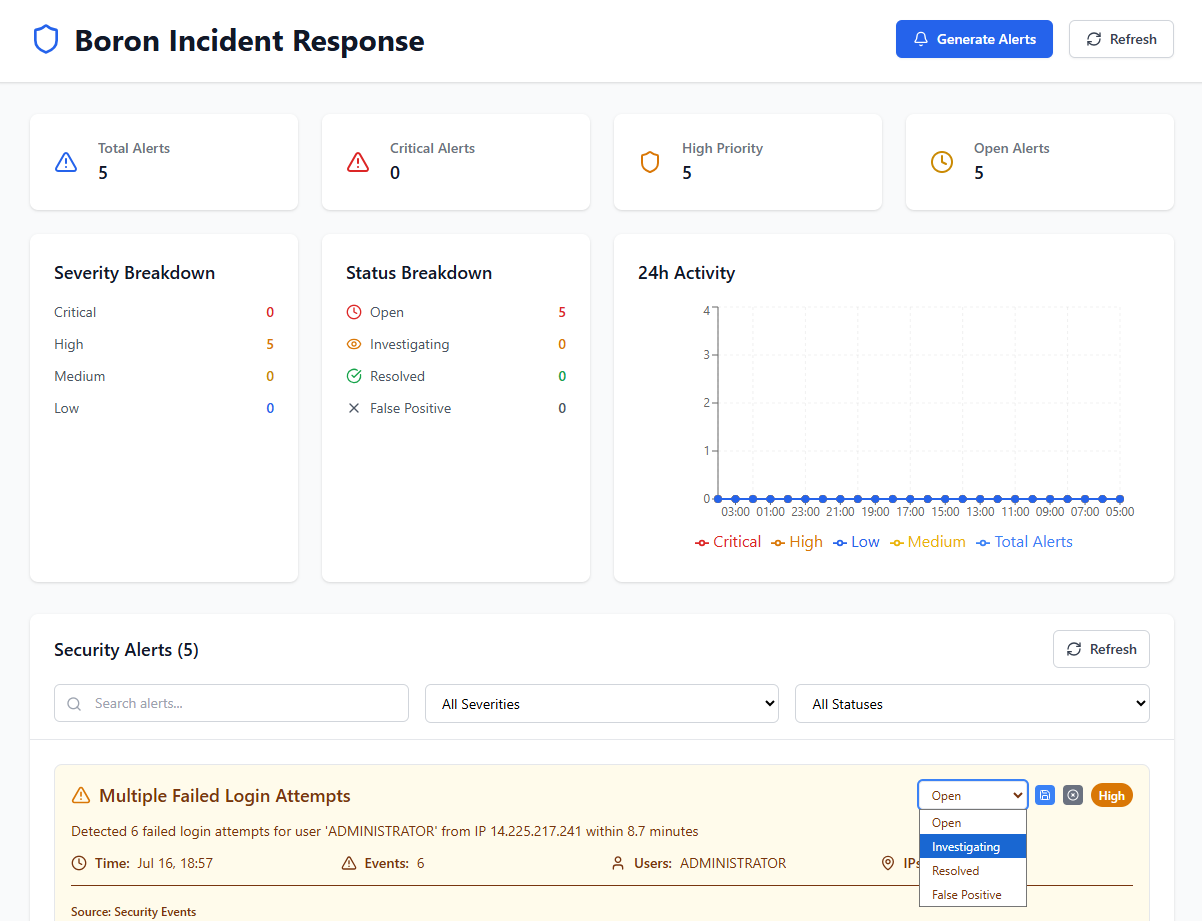Toggle the High series in chart legend
Screen dimensions: 1202x921
pyautogui.click(x=797, y=542)
